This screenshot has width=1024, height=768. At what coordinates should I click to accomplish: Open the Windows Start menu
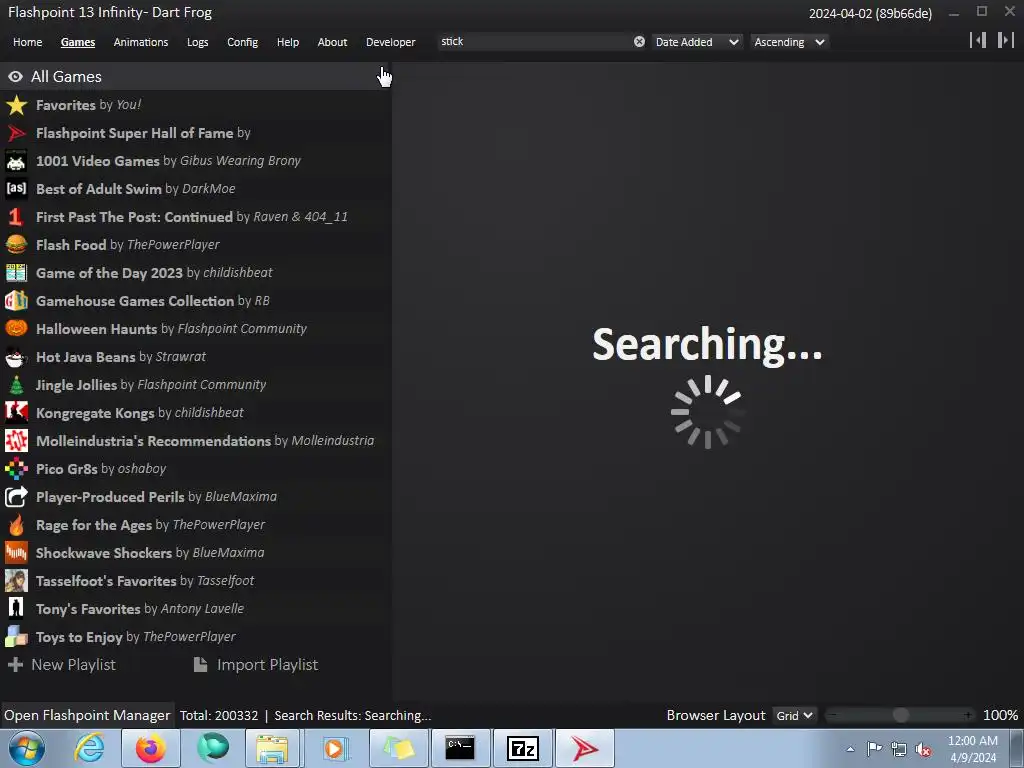(27, 748)
